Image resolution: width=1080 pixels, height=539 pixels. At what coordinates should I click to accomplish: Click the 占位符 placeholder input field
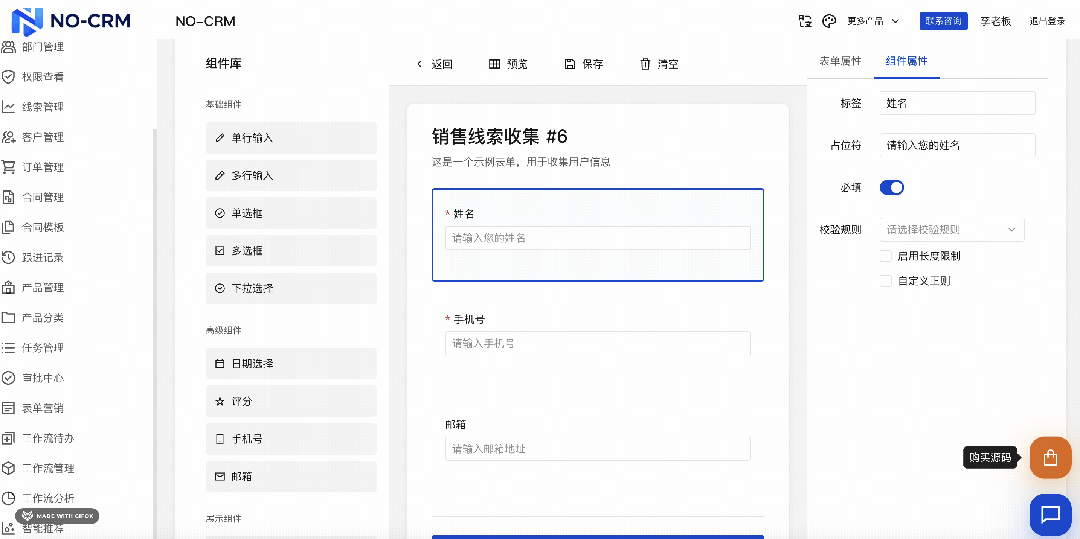tap(957, 145)
